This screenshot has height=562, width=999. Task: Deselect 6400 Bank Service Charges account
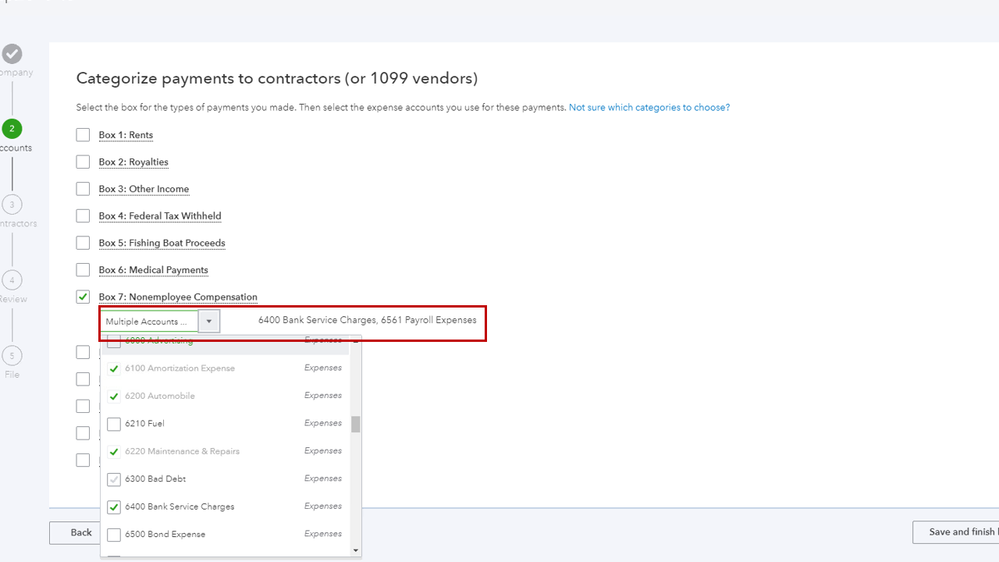114,507
